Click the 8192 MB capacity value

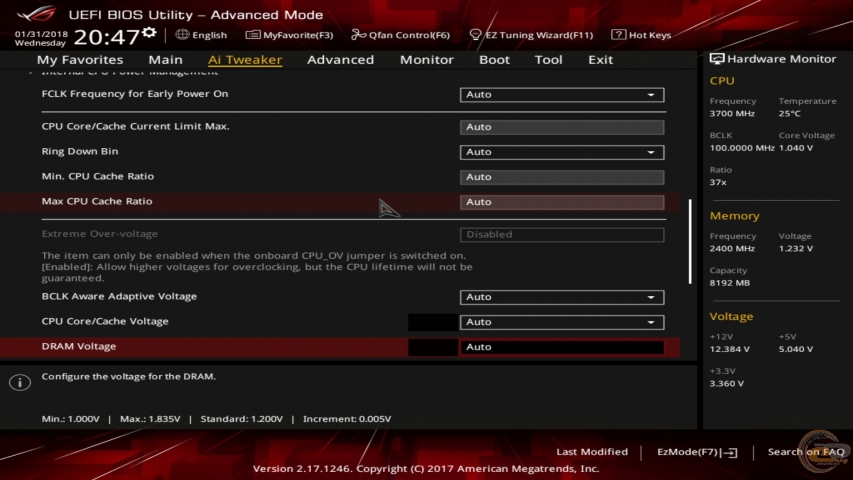(730, 283)
